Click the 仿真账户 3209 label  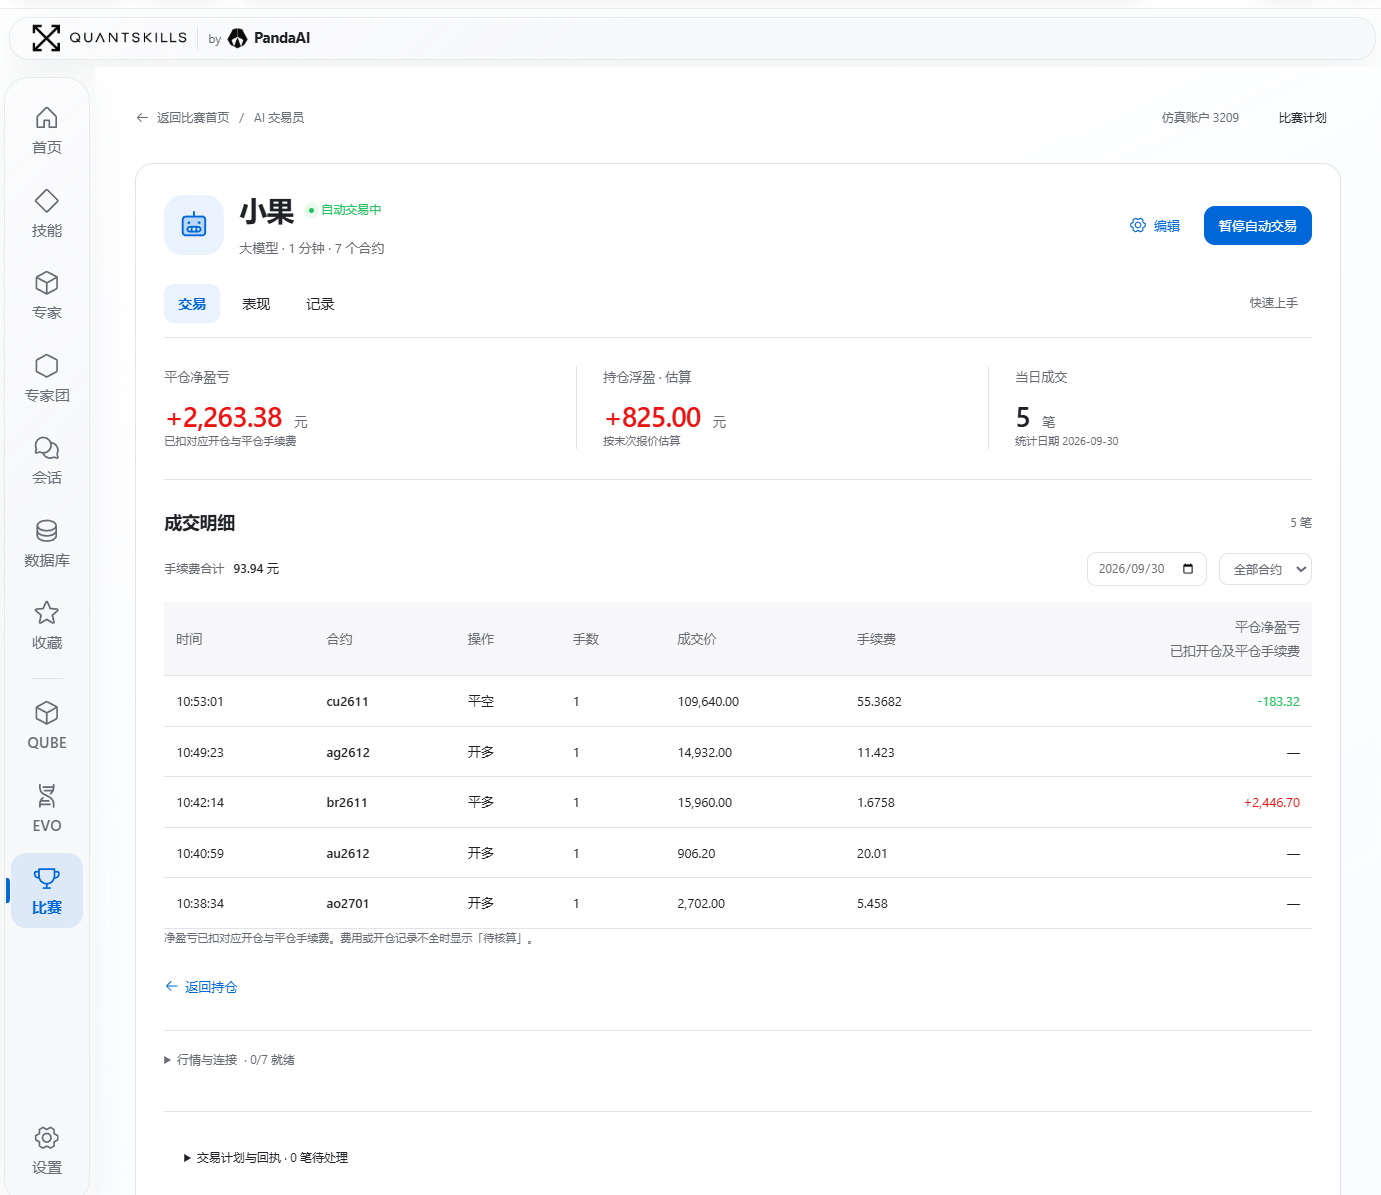point(1200,118)
